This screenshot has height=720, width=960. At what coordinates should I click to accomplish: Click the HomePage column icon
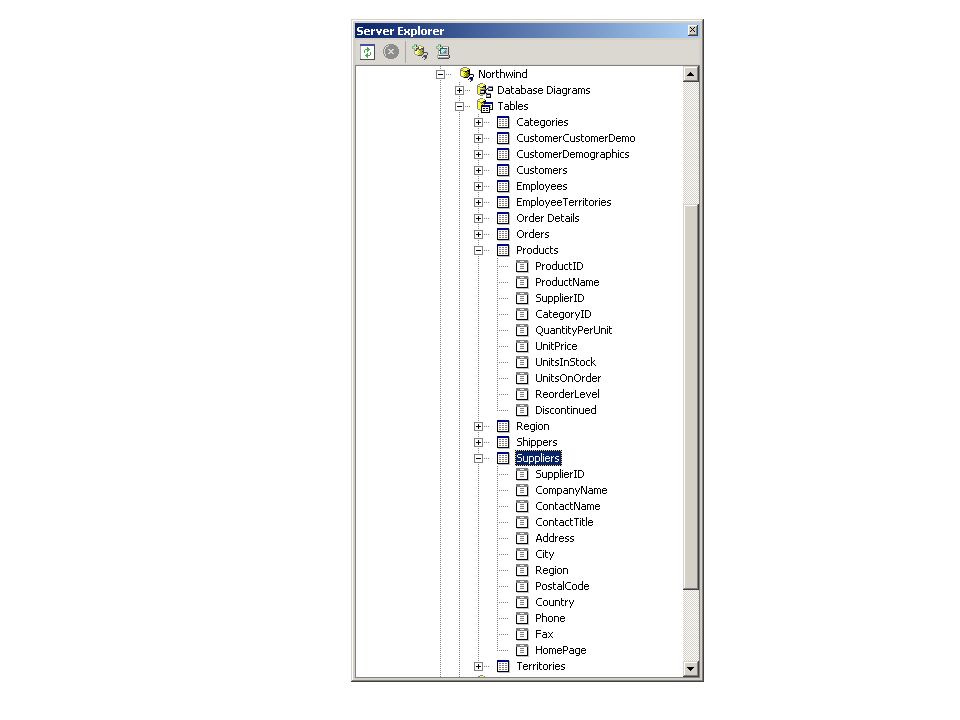[522, 650]
